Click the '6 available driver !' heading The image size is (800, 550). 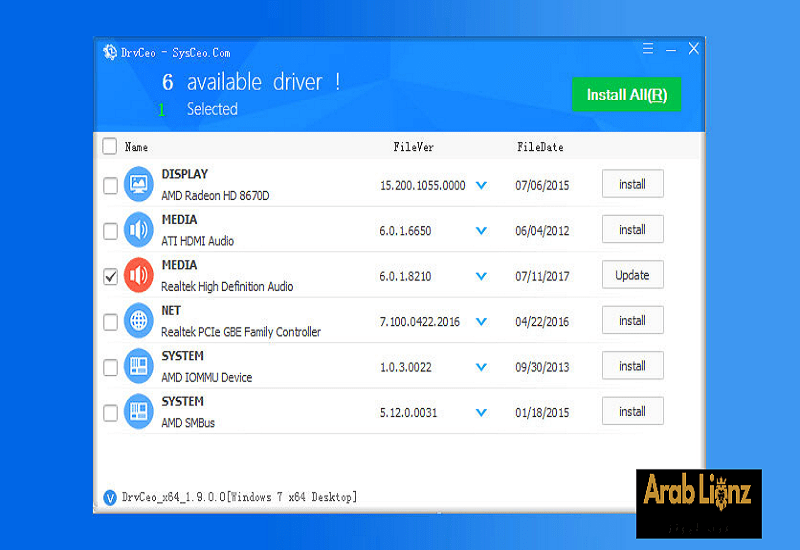(x=251, y=82)
